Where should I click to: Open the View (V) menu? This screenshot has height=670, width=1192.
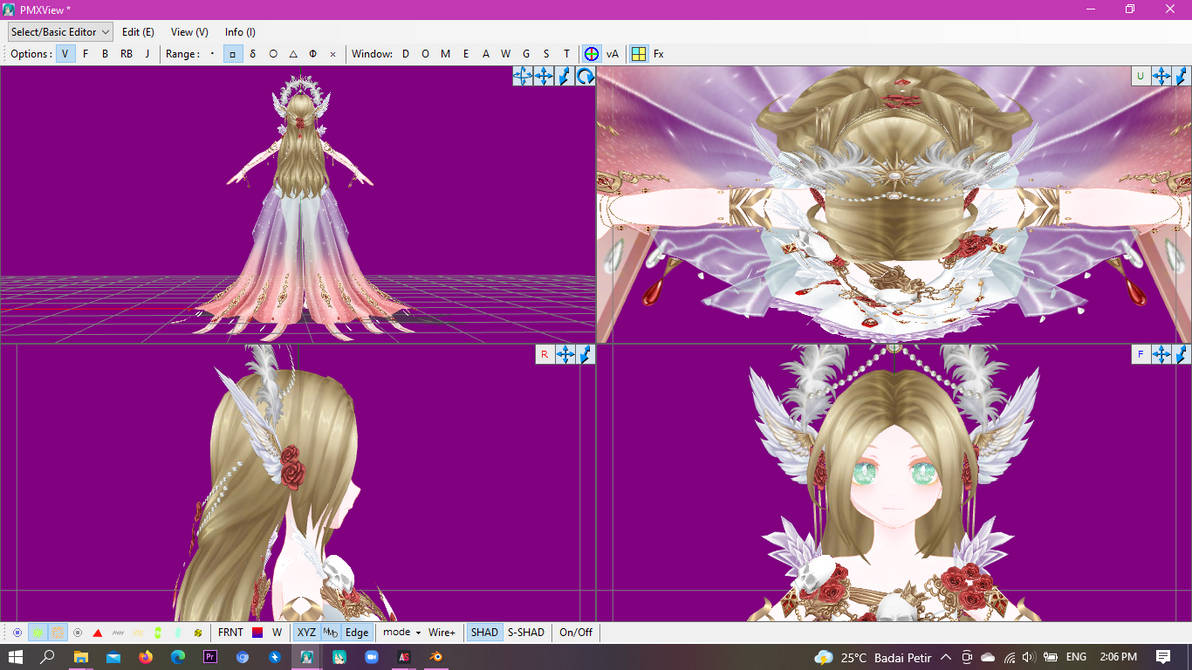pyautogui.click(x=189, y=32)
